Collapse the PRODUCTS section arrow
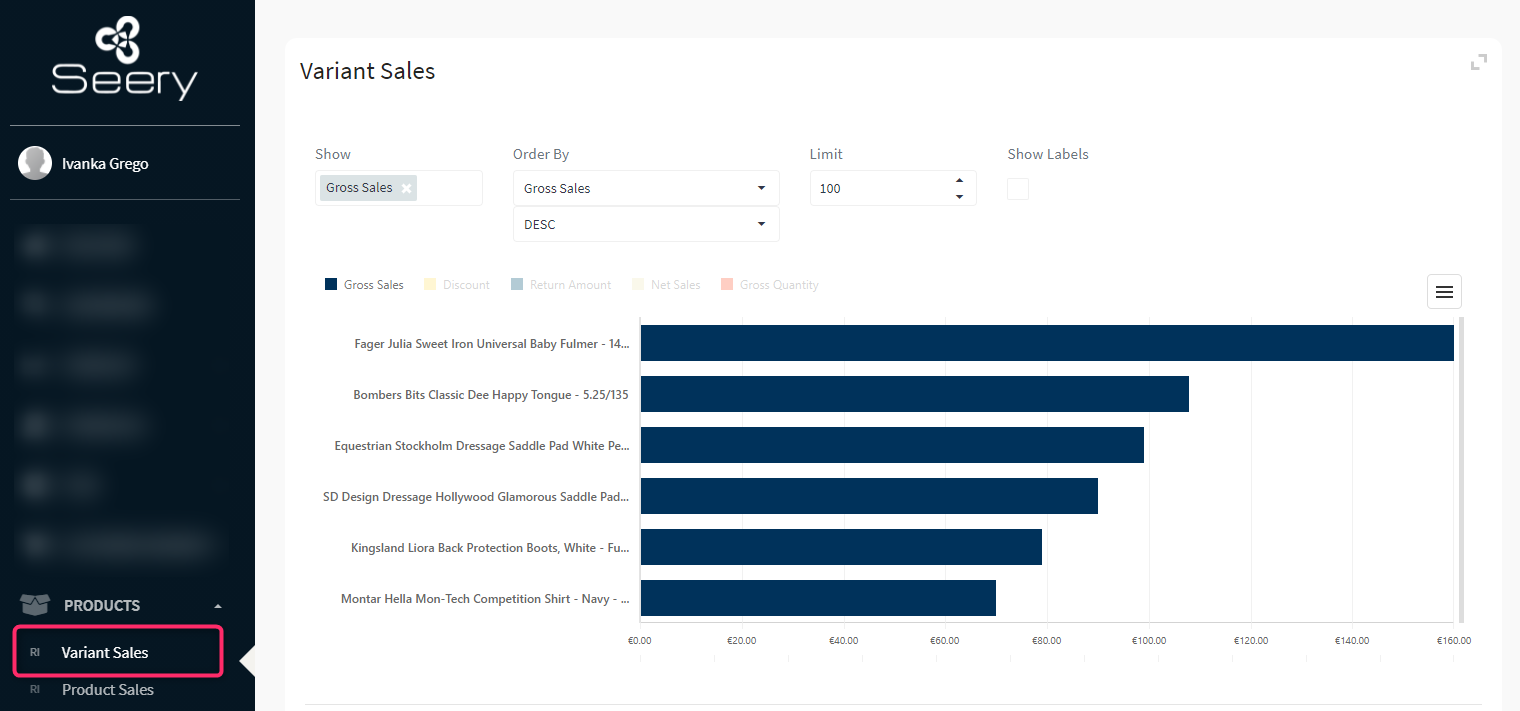Screen dimensions: 1520x711 tap(218, 606)
